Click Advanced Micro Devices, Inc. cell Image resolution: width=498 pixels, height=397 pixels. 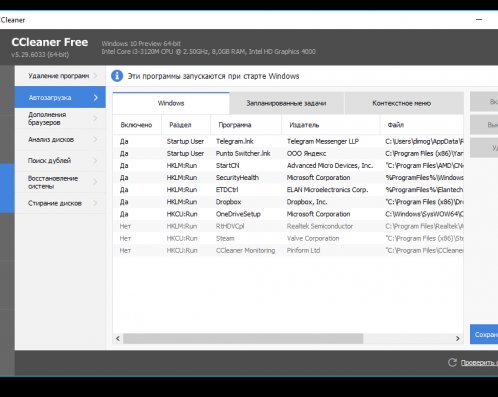pyautogui.click(x=330, y=166)
